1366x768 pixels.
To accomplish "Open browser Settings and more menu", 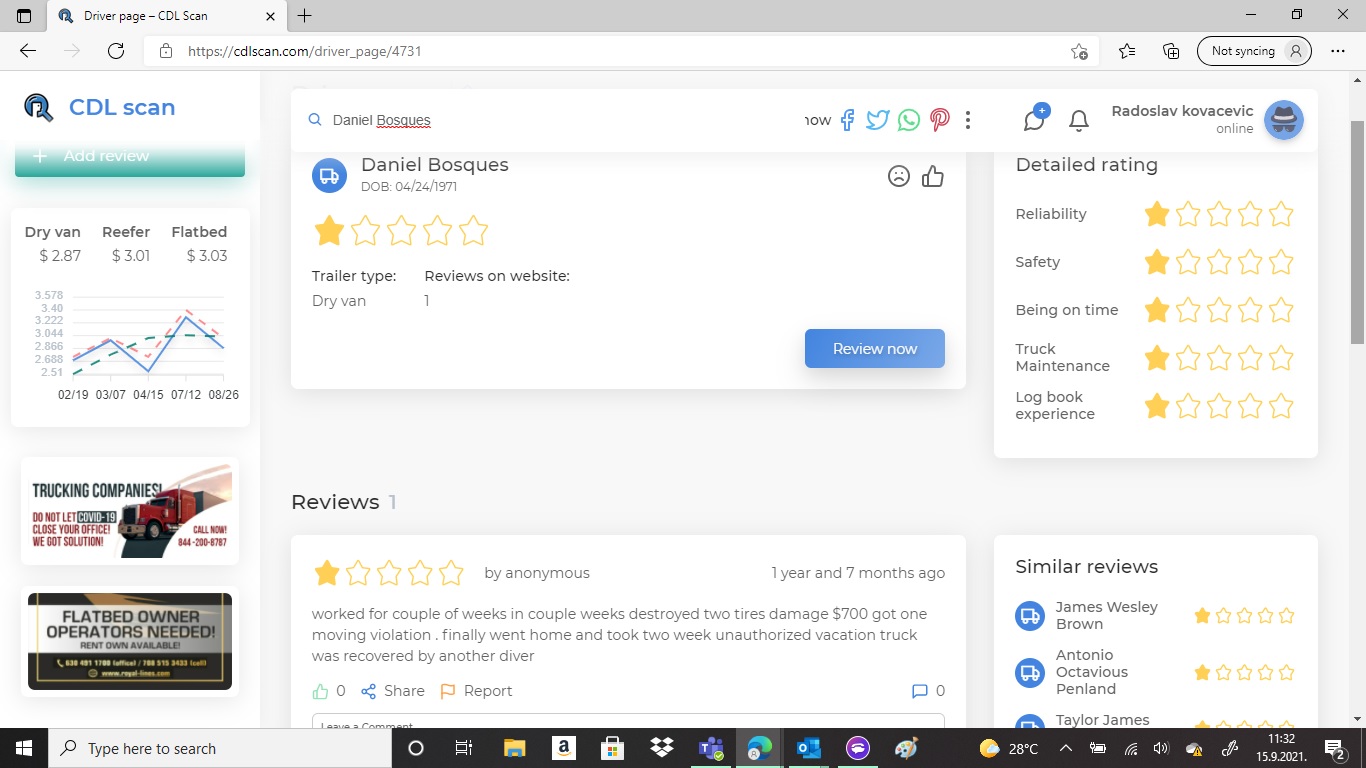I will [x=1338, y=51].
